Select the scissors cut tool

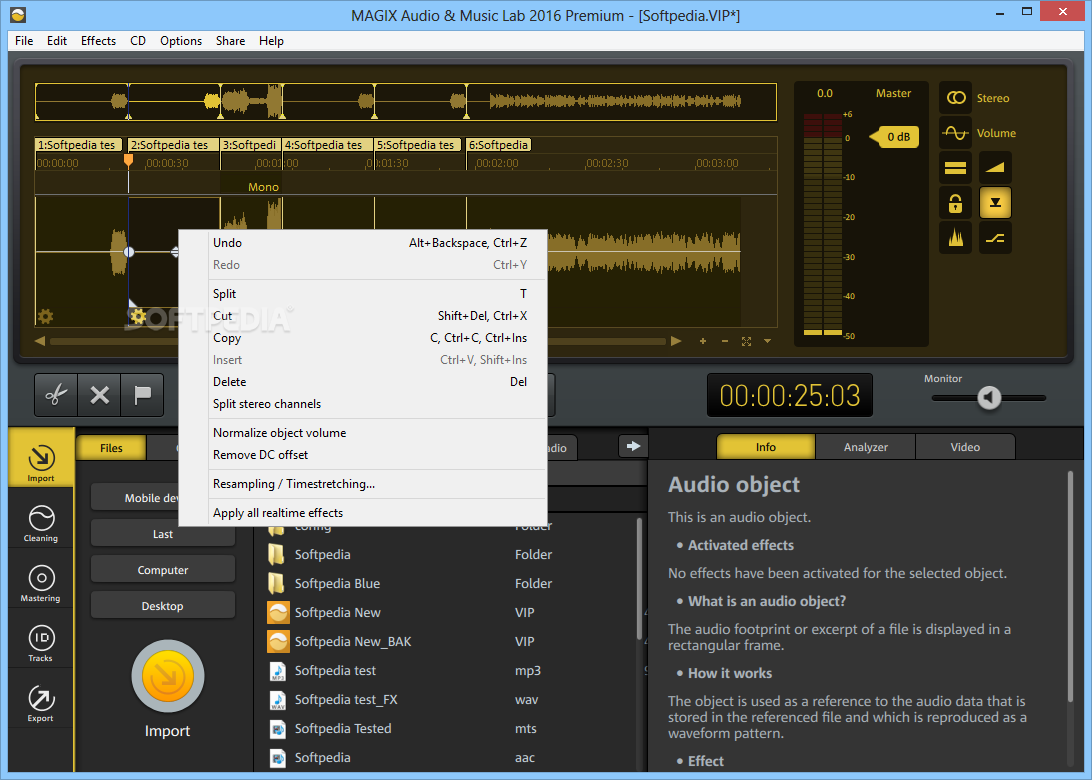(x=56, y=395)
